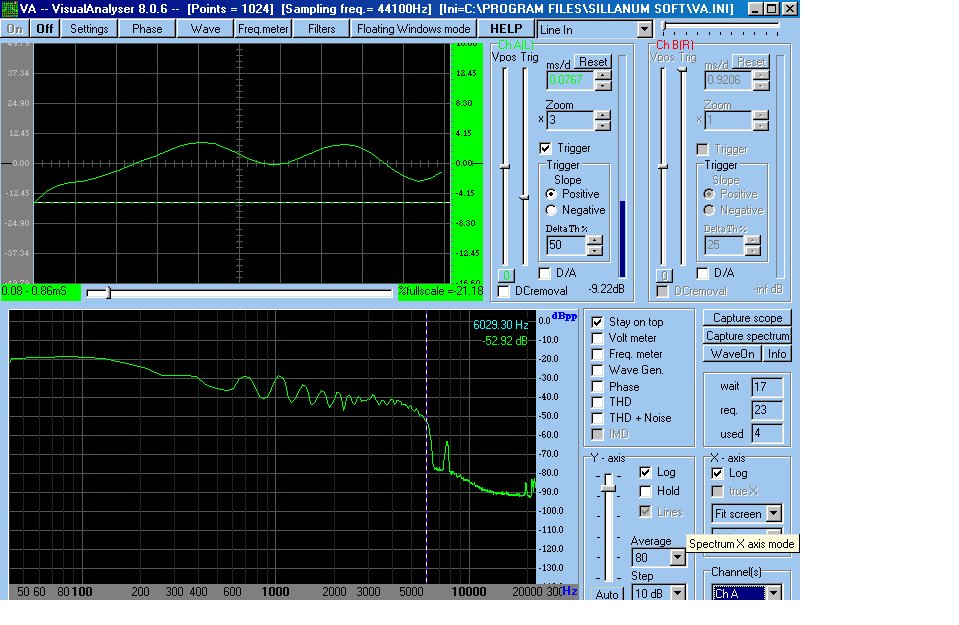Image resolution: width=959 pixels, height=625 pixels.
Task: Expand the Line In input dropdown
Action: (645, 30)
